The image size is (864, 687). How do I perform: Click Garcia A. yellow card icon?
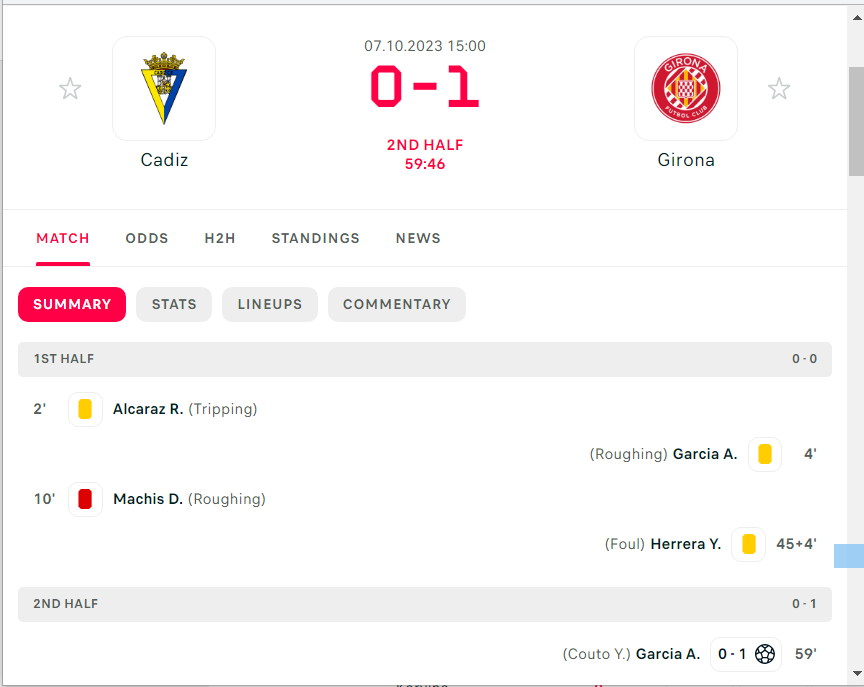click(x=765, y=454)
